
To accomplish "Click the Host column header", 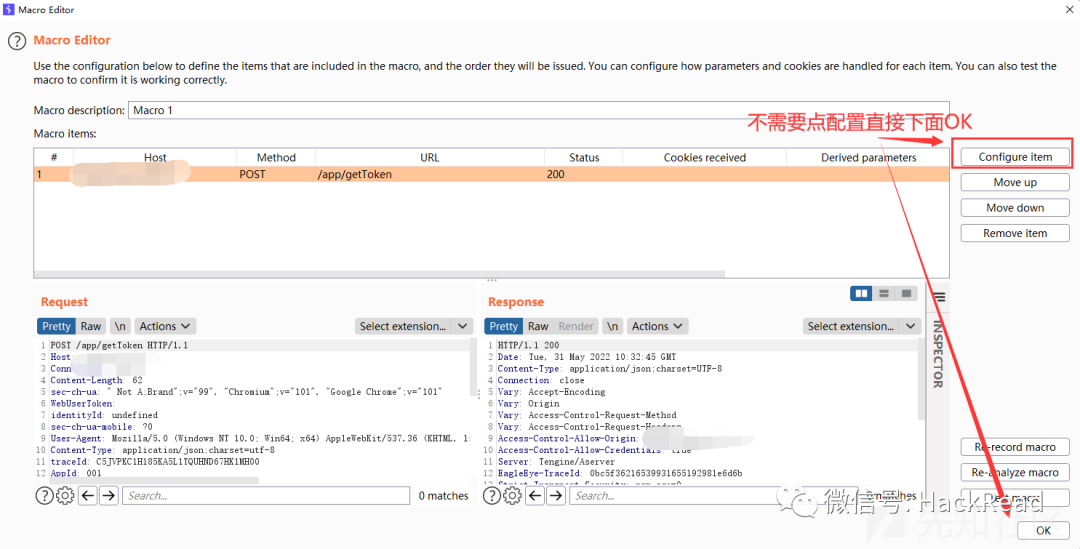I will (x=155, y=158).
